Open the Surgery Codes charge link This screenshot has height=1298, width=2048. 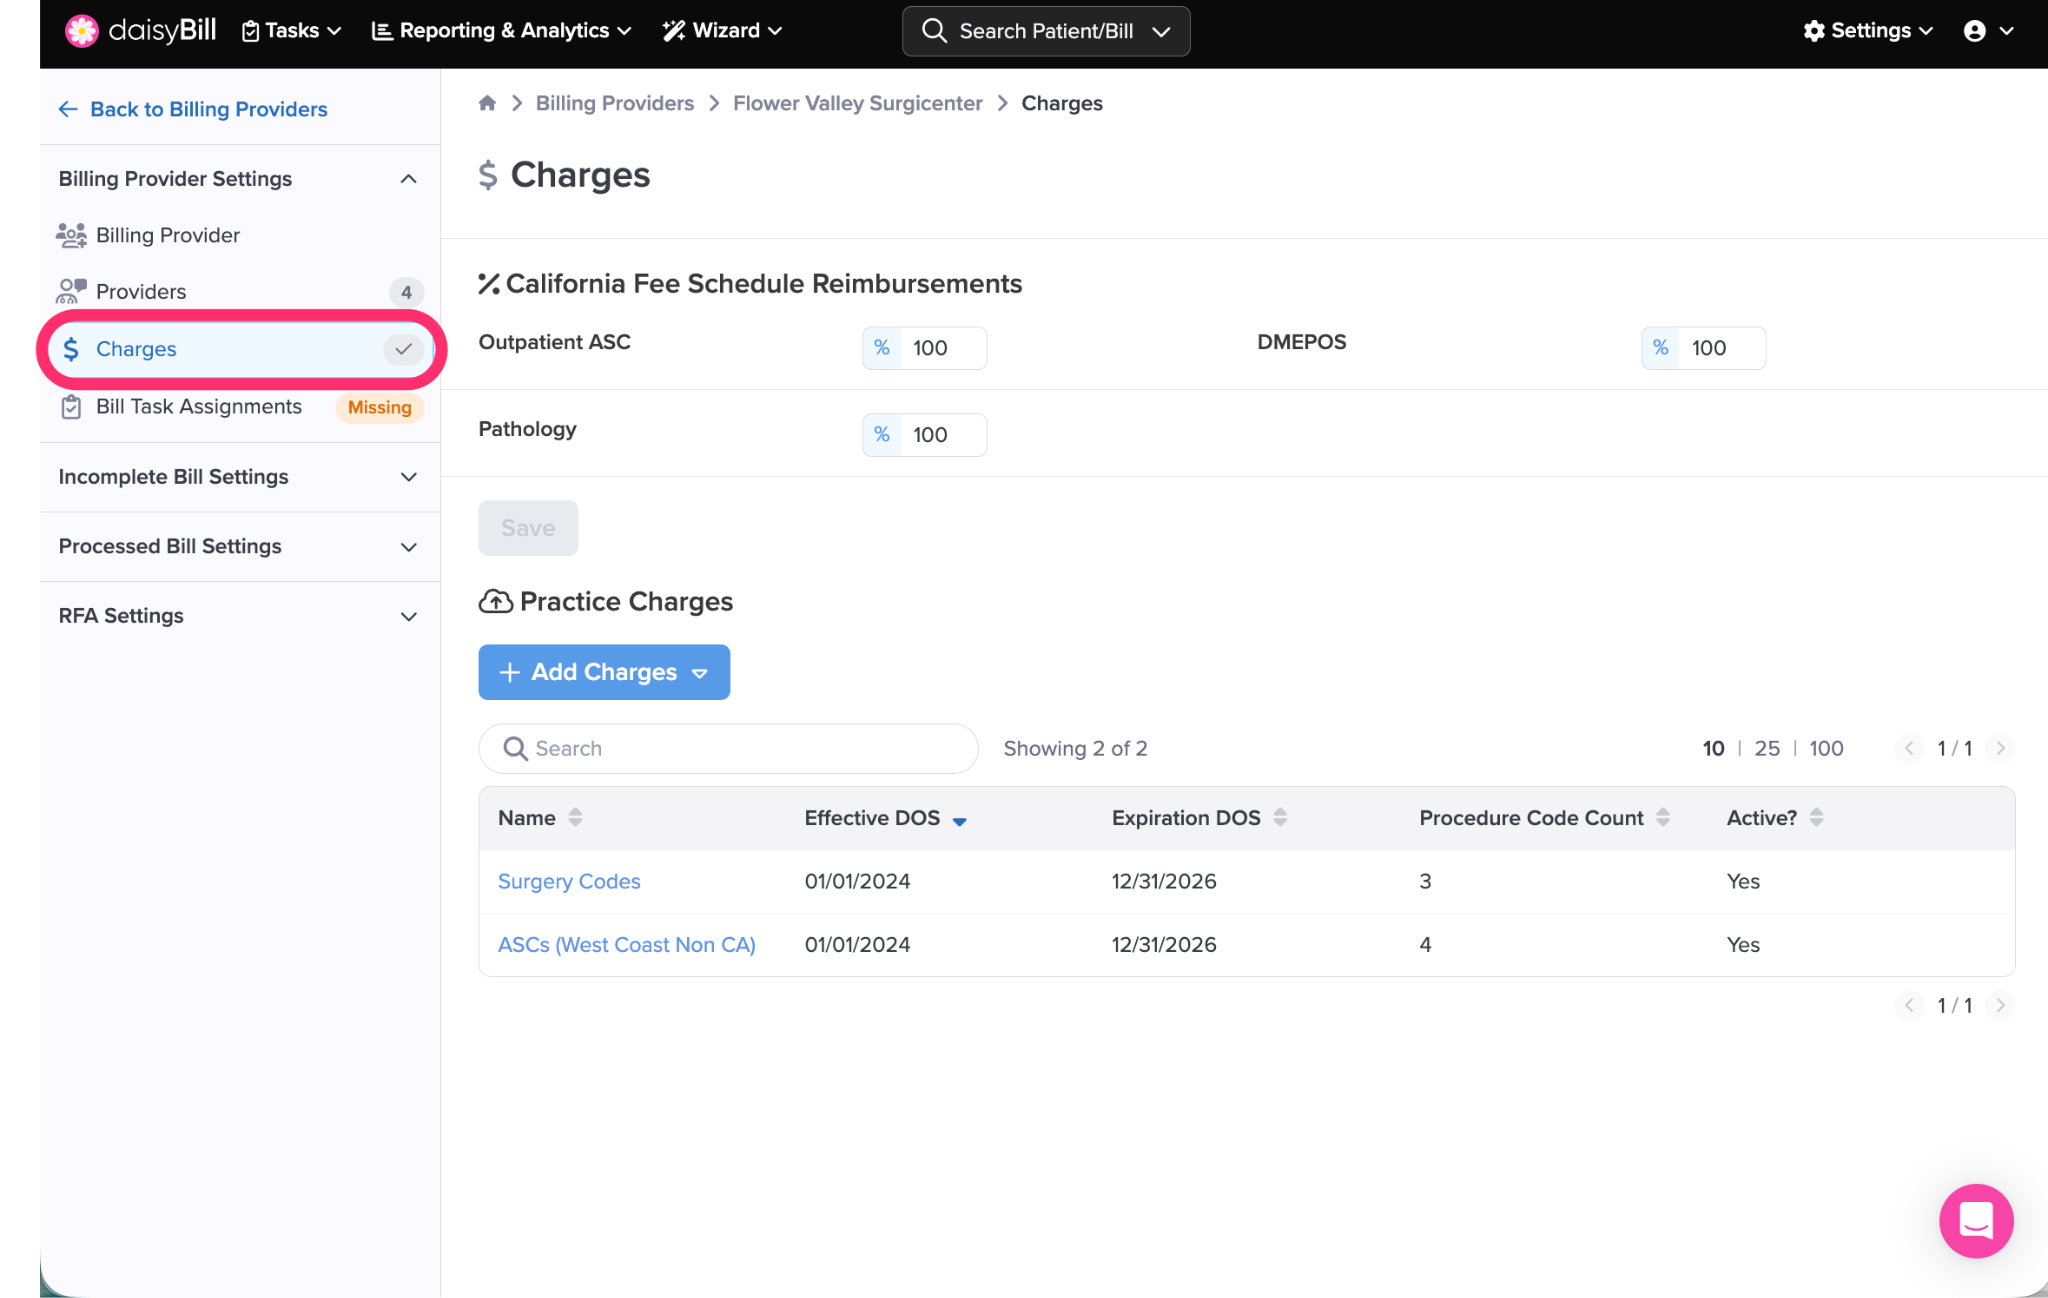[569, 881]
